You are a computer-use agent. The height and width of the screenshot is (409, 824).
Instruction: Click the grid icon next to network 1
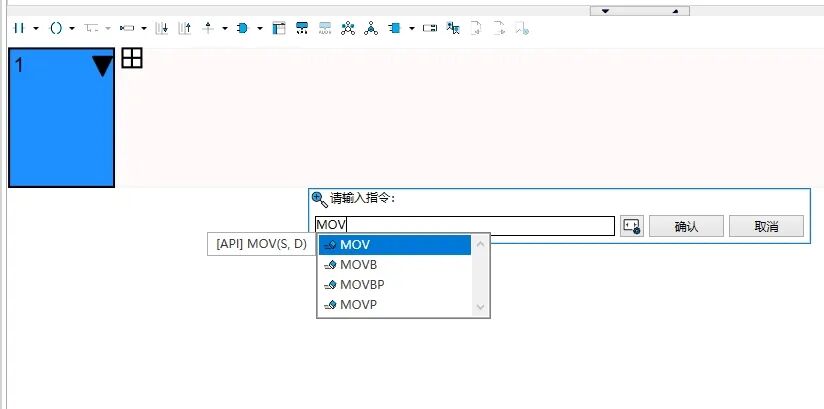click(132, 58)
